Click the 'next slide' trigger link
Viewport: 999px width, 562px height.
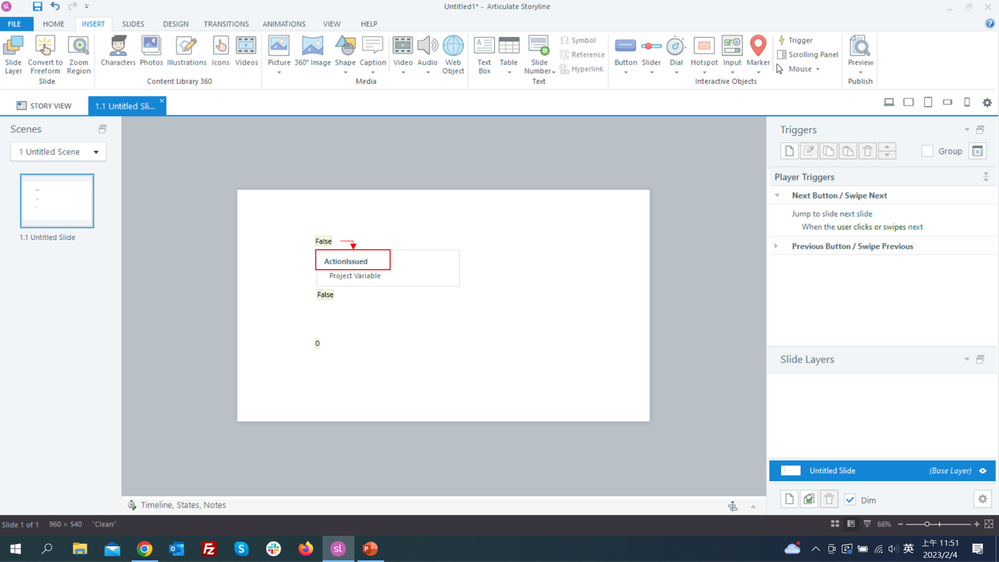[856, 214]
